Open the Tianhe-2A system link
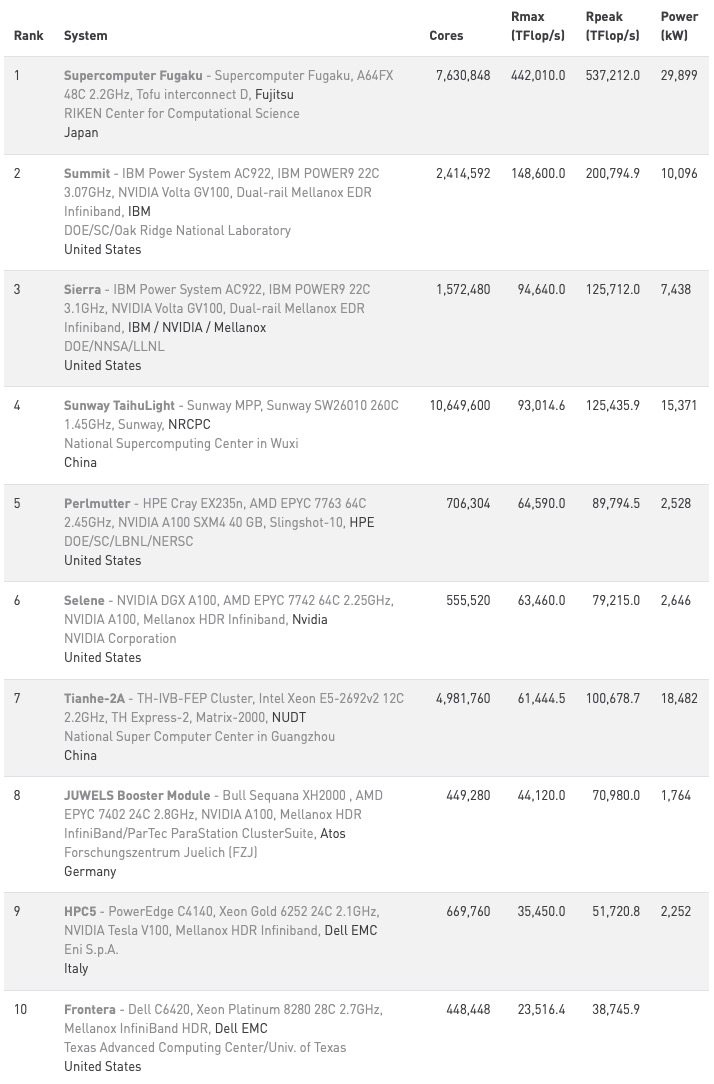714x1084 pixels. click(x=95, y=699)
